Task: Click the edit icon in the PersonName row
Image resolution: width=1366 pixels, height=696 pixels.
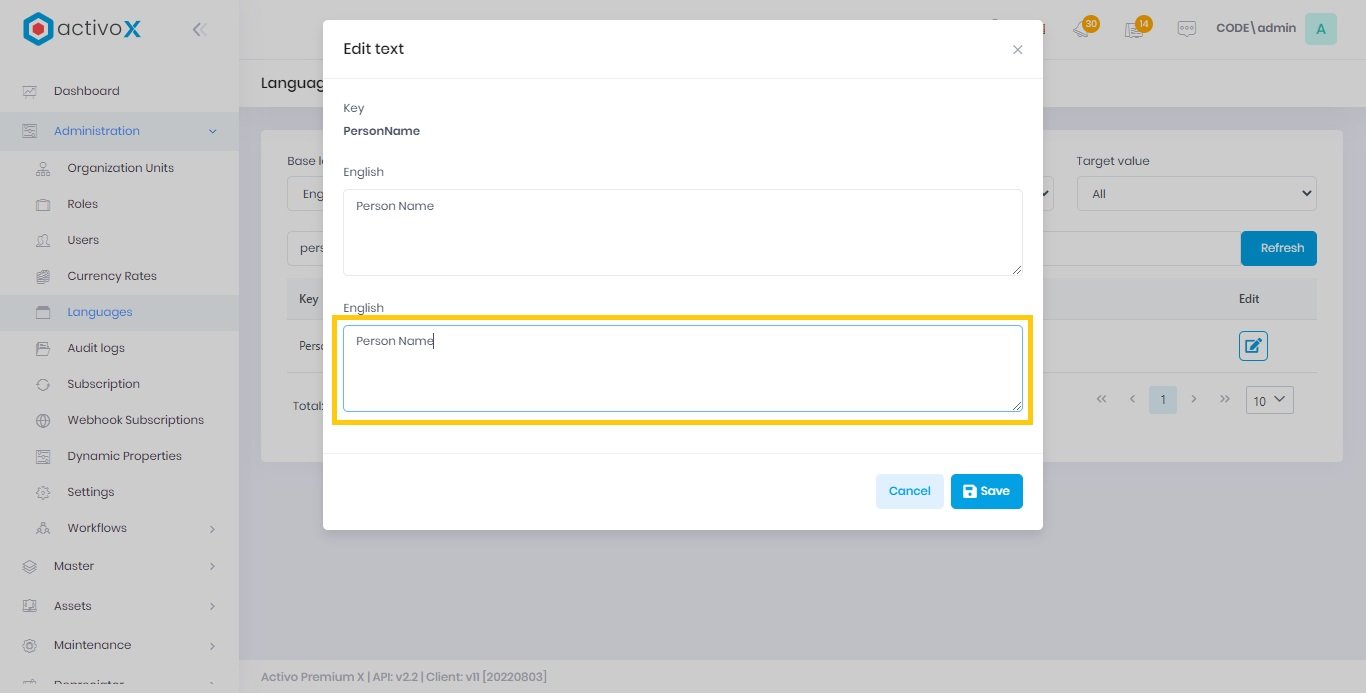Action: (1253, 347)
